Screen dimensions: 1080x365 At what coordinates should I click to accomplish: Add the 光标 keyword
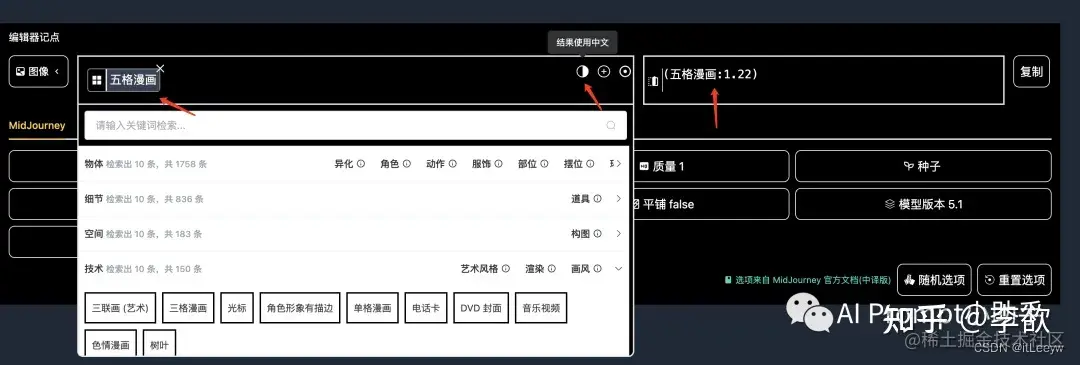point(237,308)
